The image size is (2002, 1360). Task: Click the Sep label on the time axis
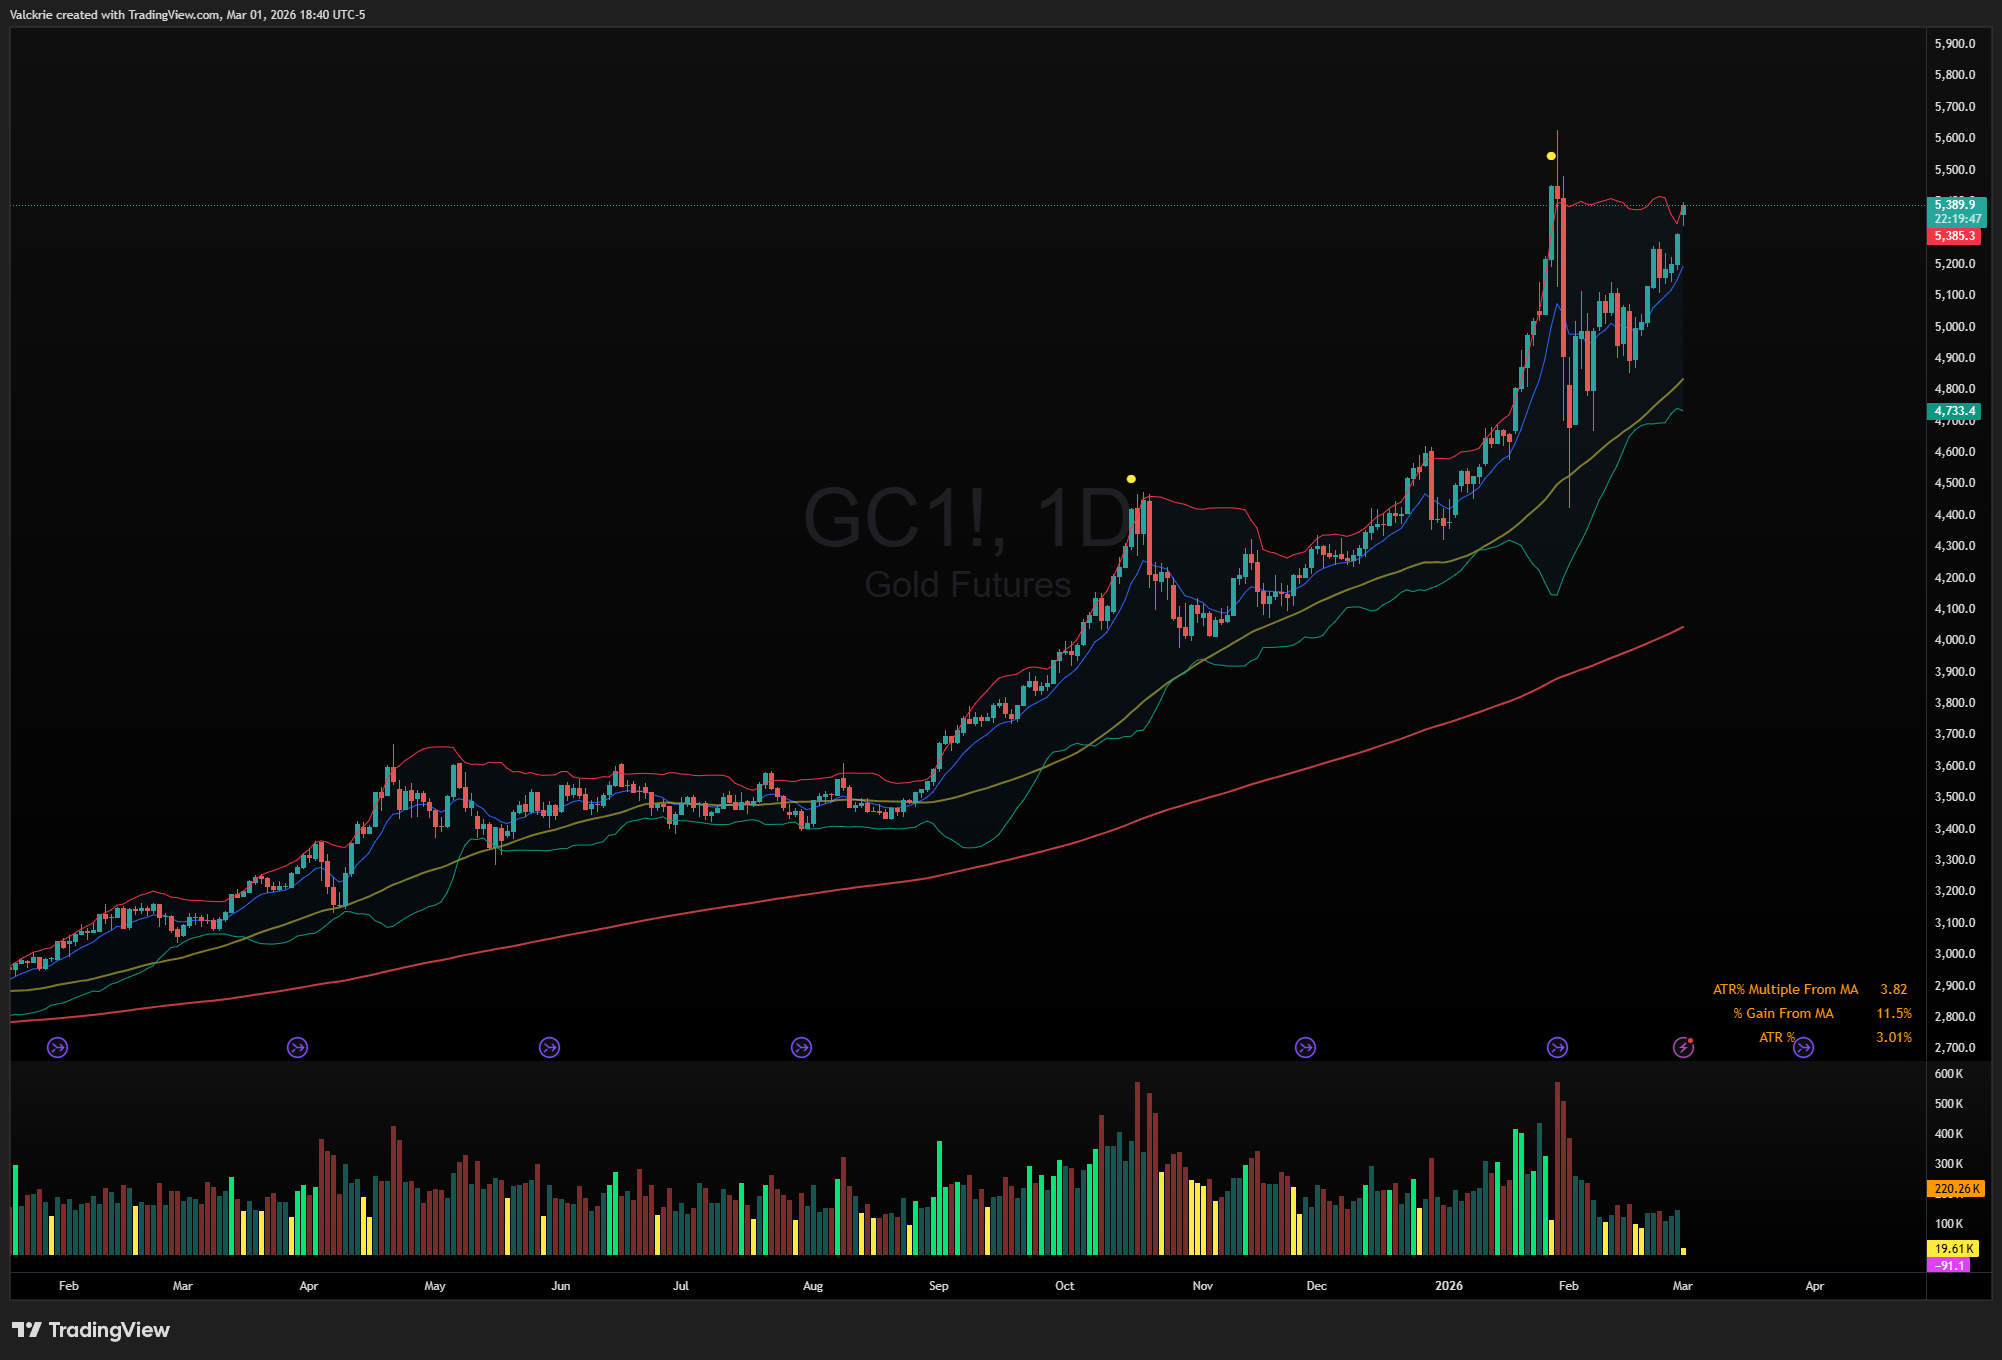point(938,1286)
